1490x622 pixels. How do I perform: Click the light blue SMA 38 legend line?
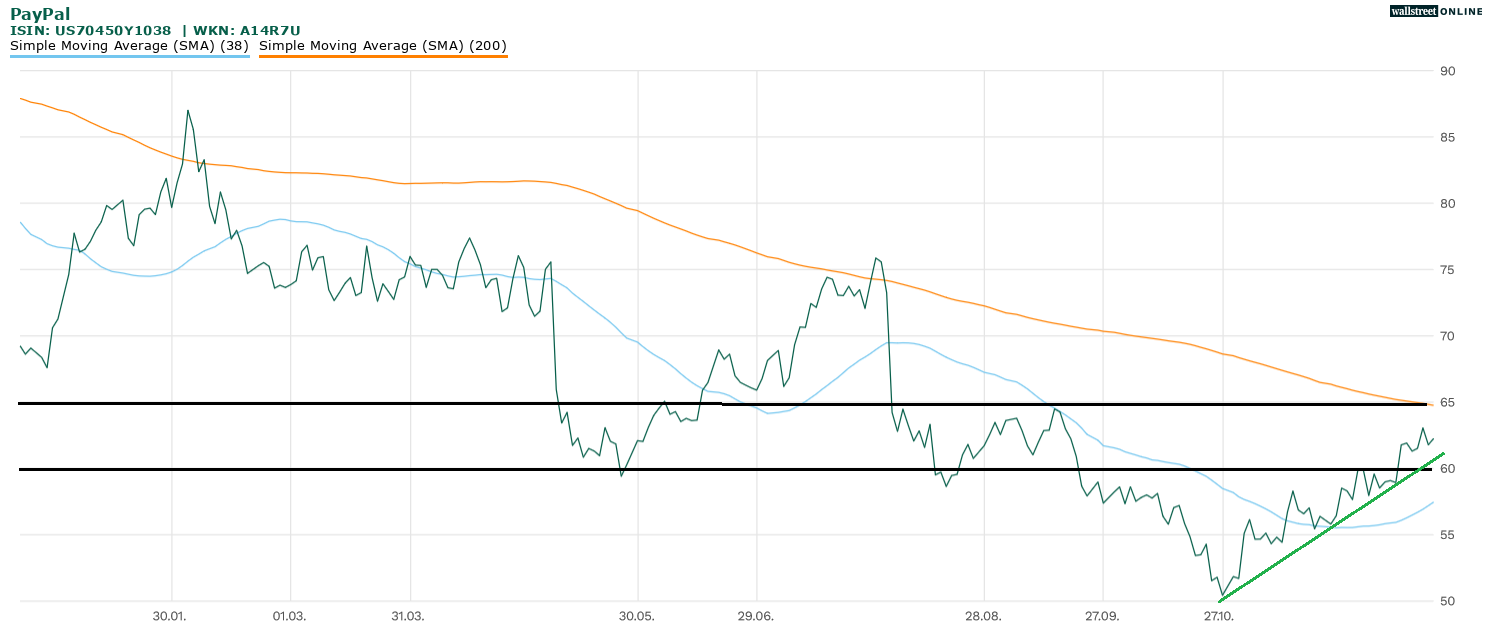129,56
